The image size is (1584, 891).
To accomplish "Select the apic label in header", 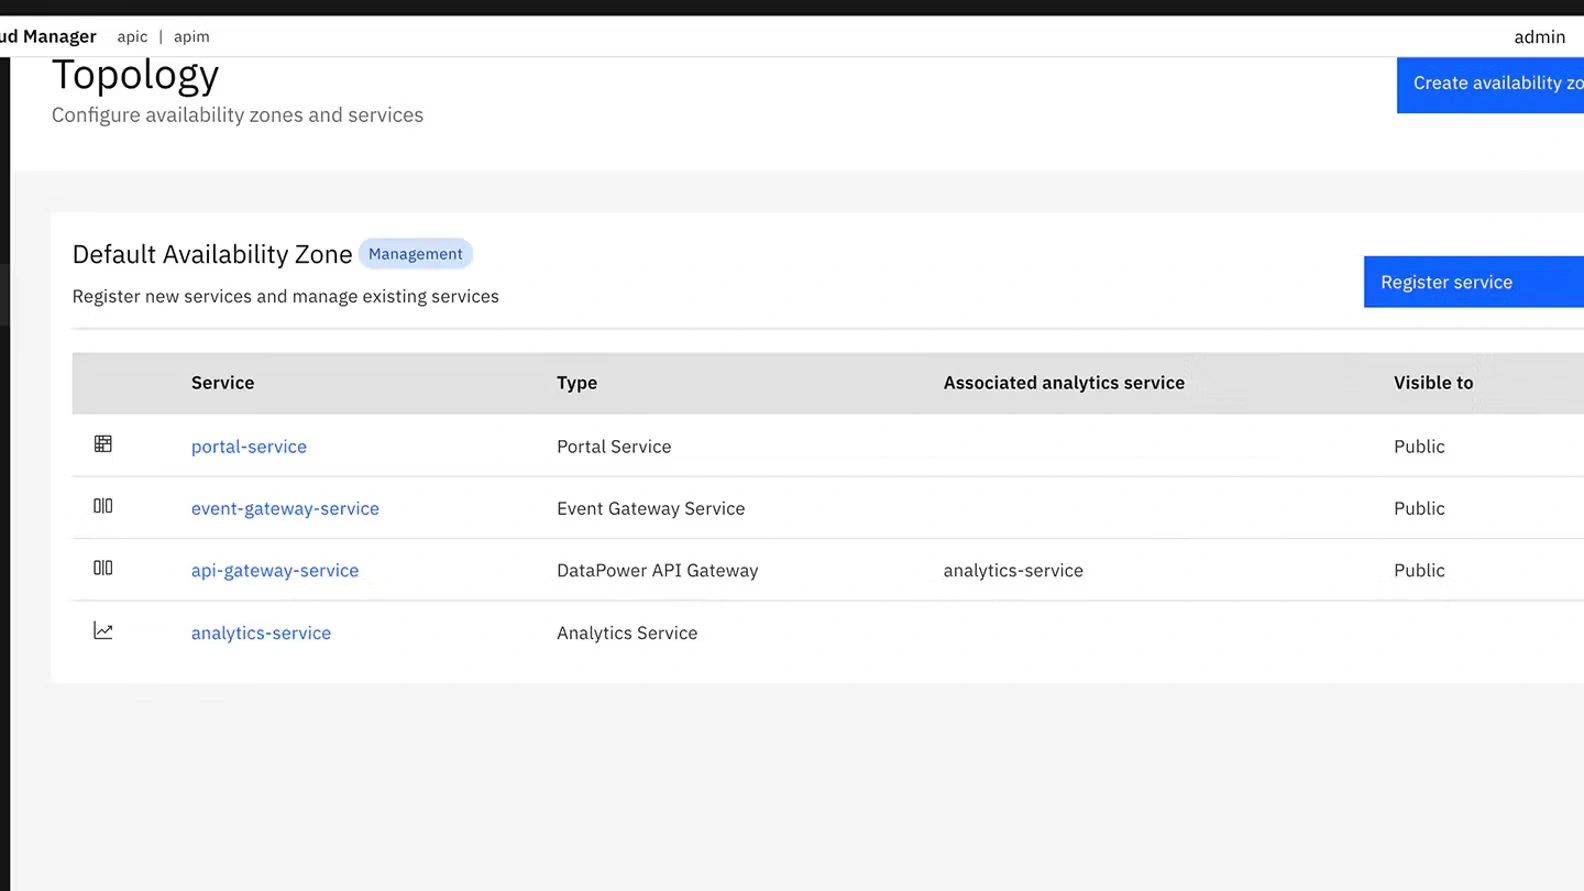I will (132, 37).
